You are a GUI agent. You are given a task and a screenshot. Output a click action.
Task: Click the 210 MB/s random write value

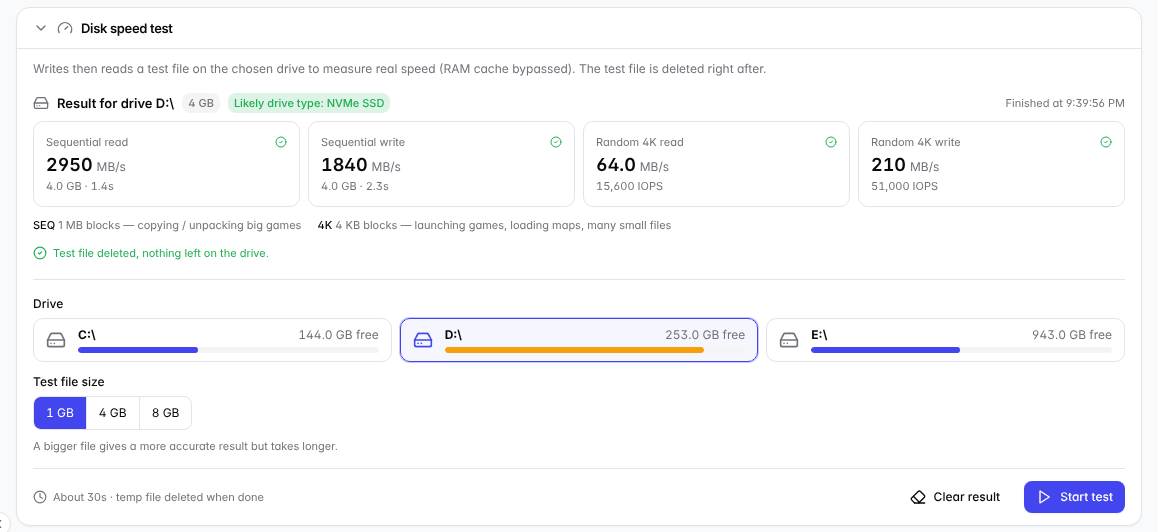pyautogui.click(x=905, y=164)
